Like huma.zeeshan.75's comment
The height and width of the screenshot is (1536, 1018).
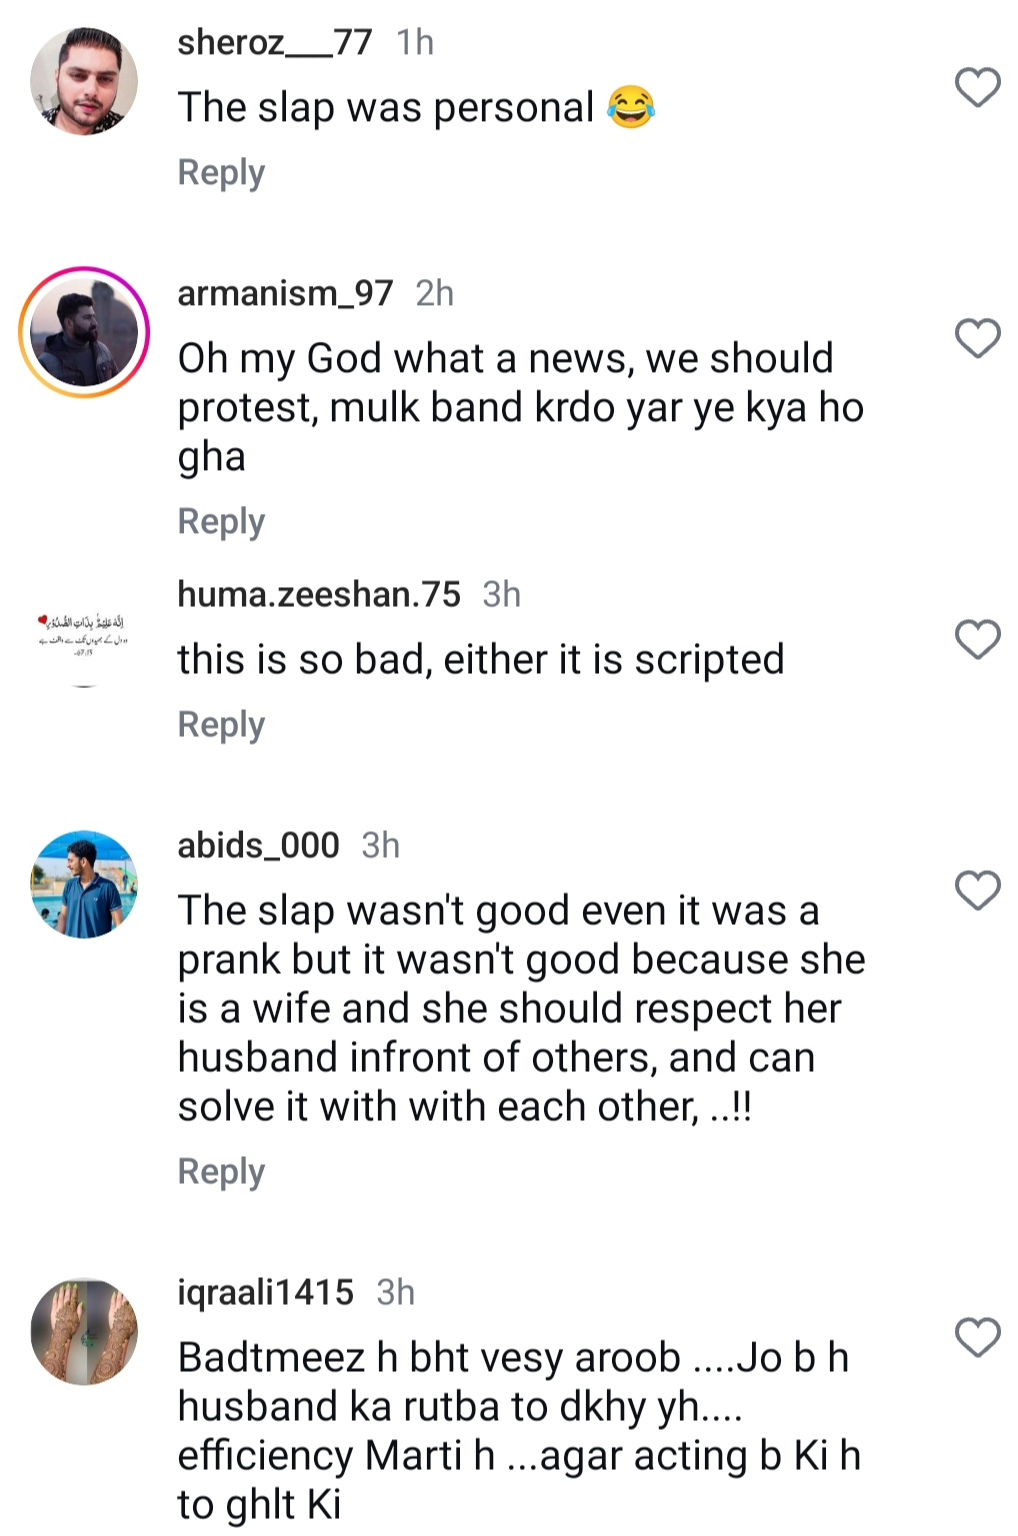point(977,640)
